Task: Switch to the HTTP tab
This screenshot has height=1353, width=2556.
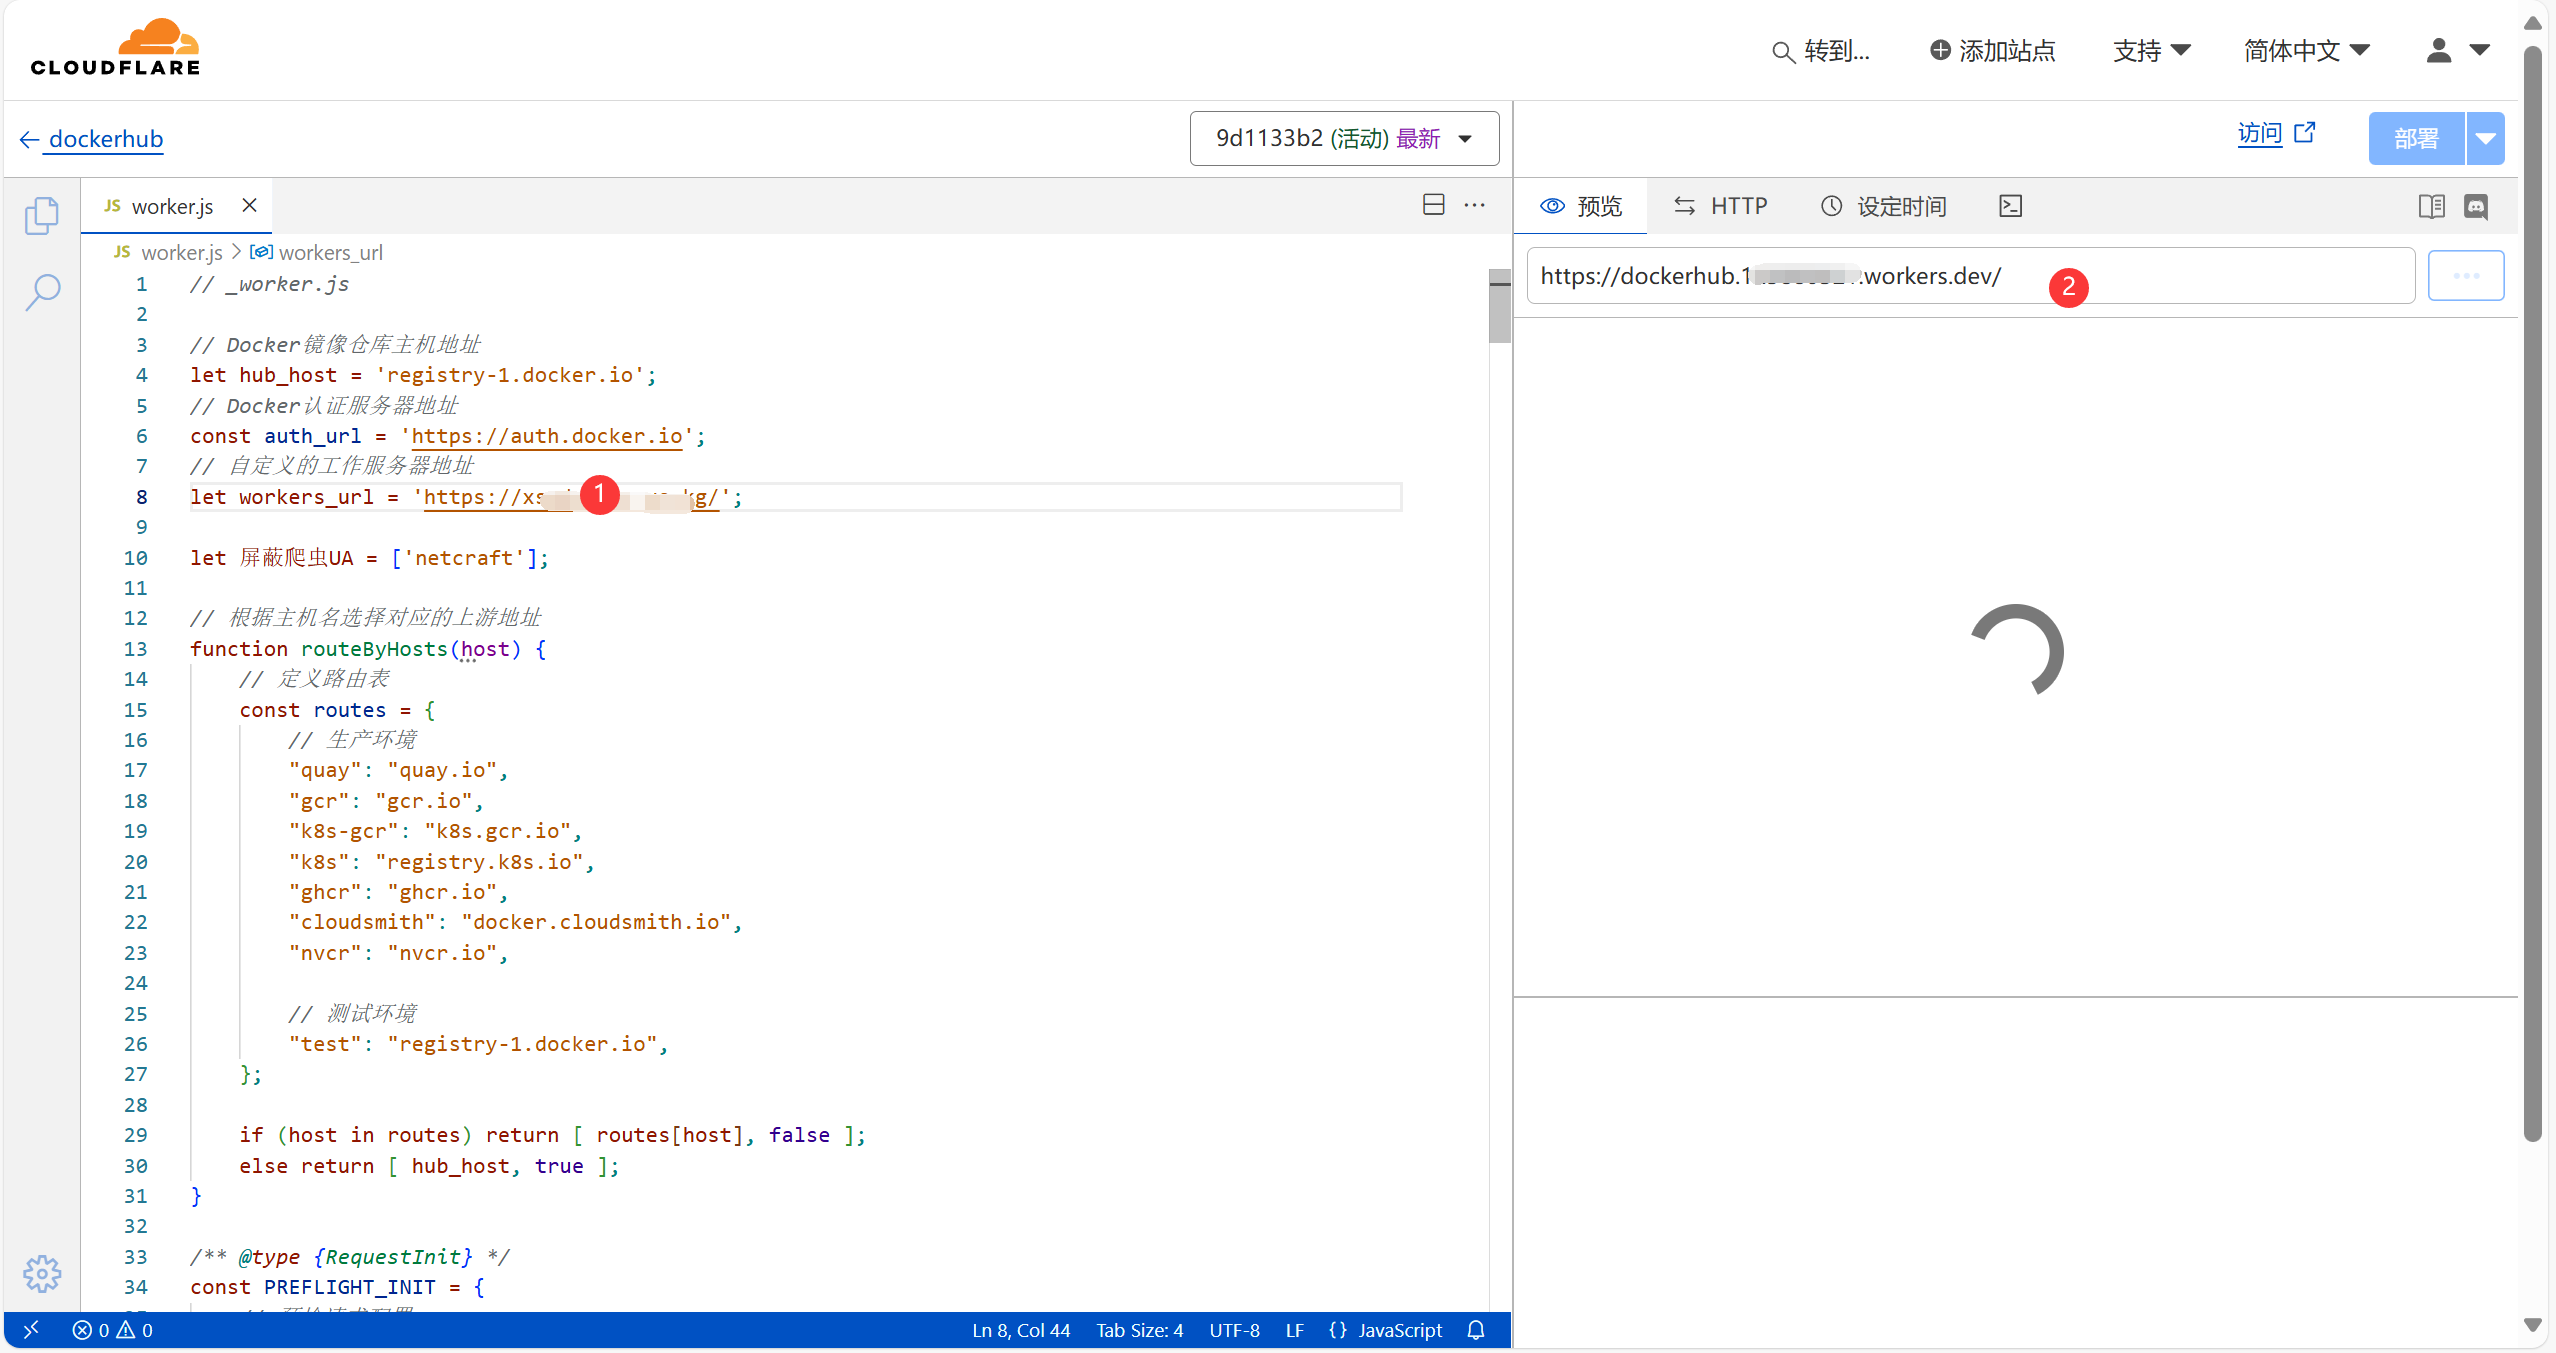Action: click(x=1720, y=206)
